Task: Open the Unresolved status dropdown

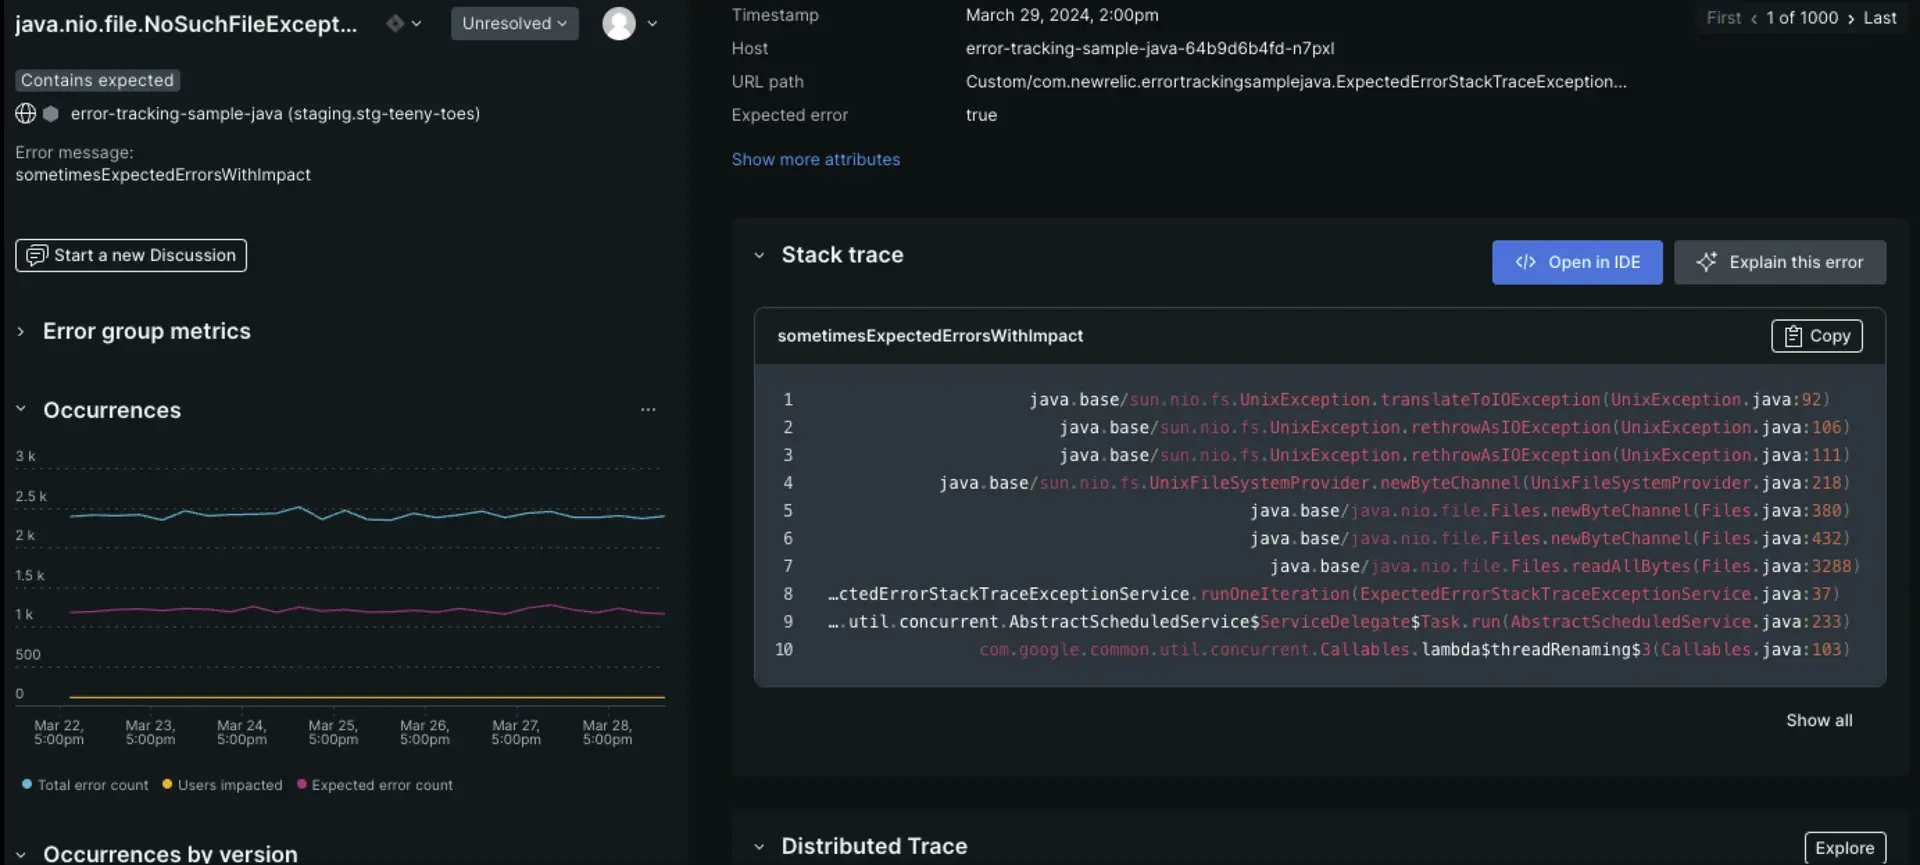Action: 514,23
